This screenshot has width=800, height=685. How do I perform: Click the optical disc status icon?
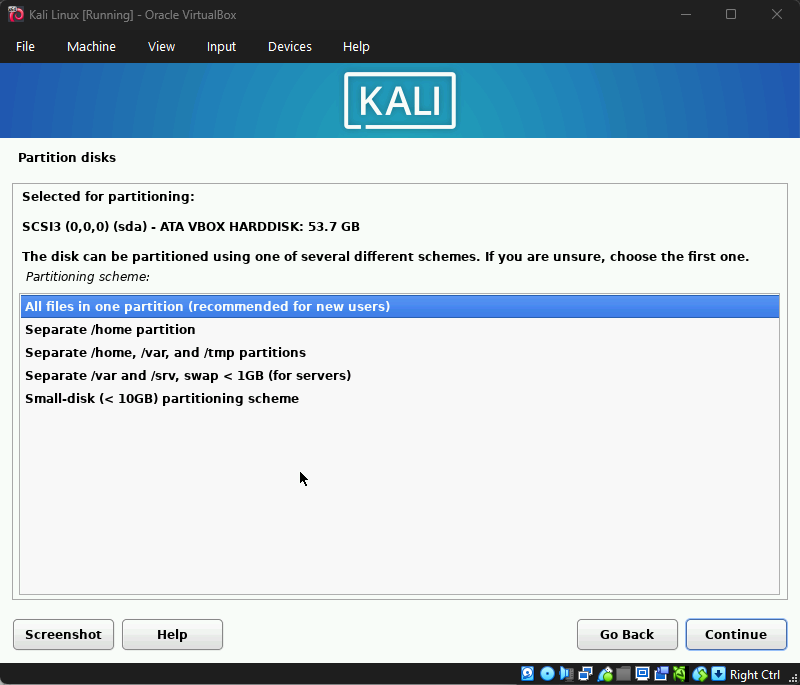[x=547, y=674]
